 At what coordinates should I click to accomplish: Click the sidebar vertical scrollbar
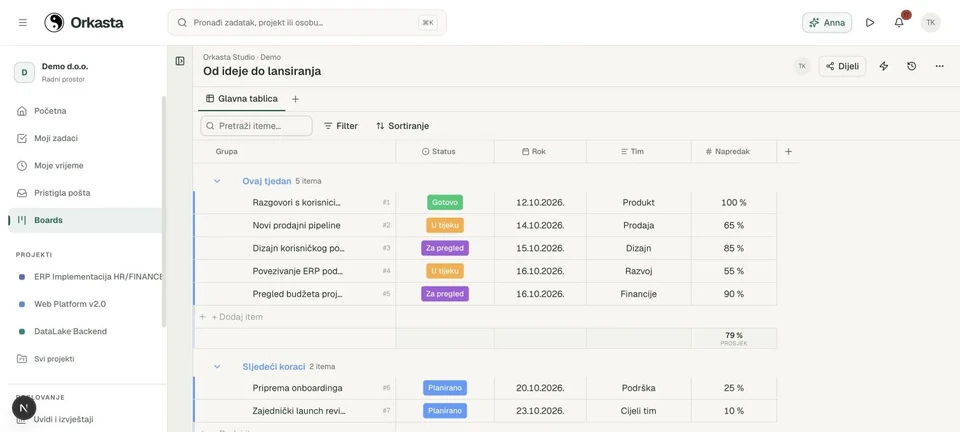point(163,211)
